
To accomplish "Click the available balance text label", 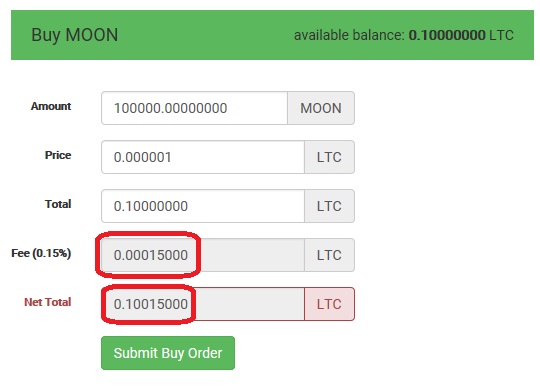I will tap(349, 35).
